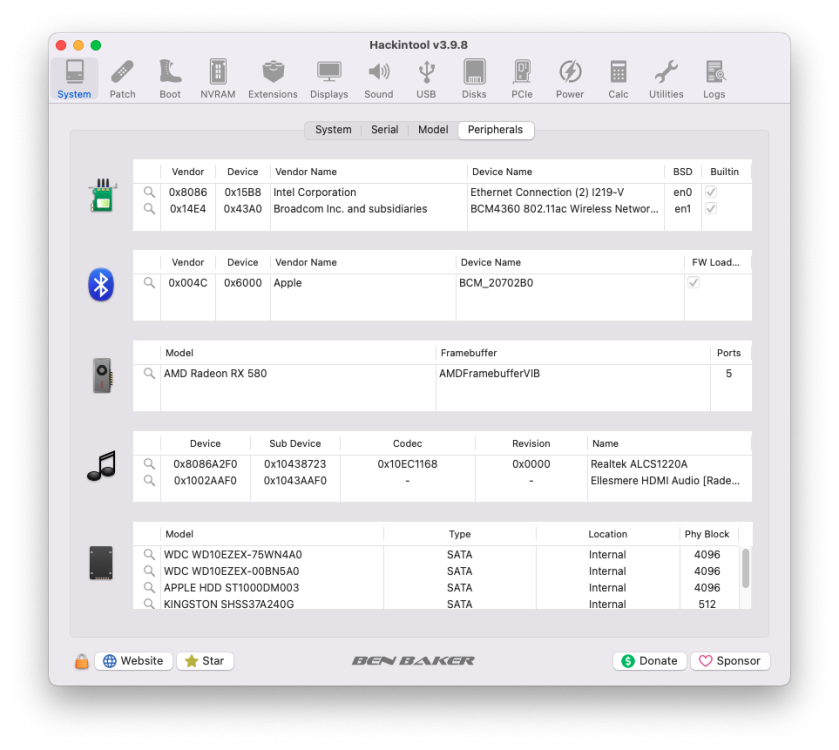Open the Utilities toolbar section

click(x=666, y=79)
